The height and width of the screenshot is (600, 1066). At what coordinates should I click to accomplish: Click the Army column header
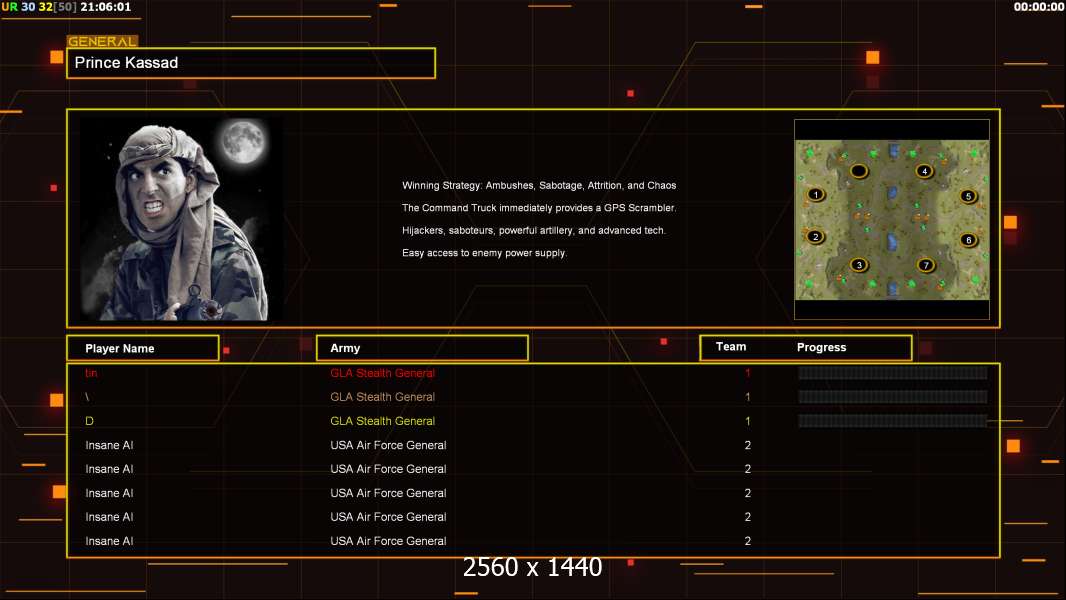[x=422, y=348]
